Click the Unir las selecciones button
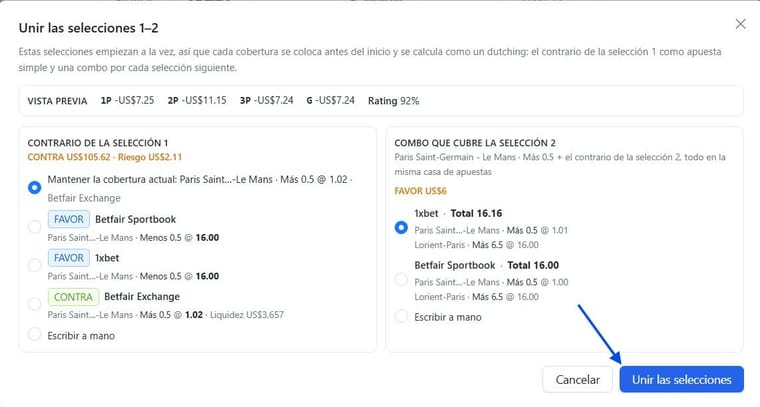Viewport: 760px width, 407px height. (681, 379)
